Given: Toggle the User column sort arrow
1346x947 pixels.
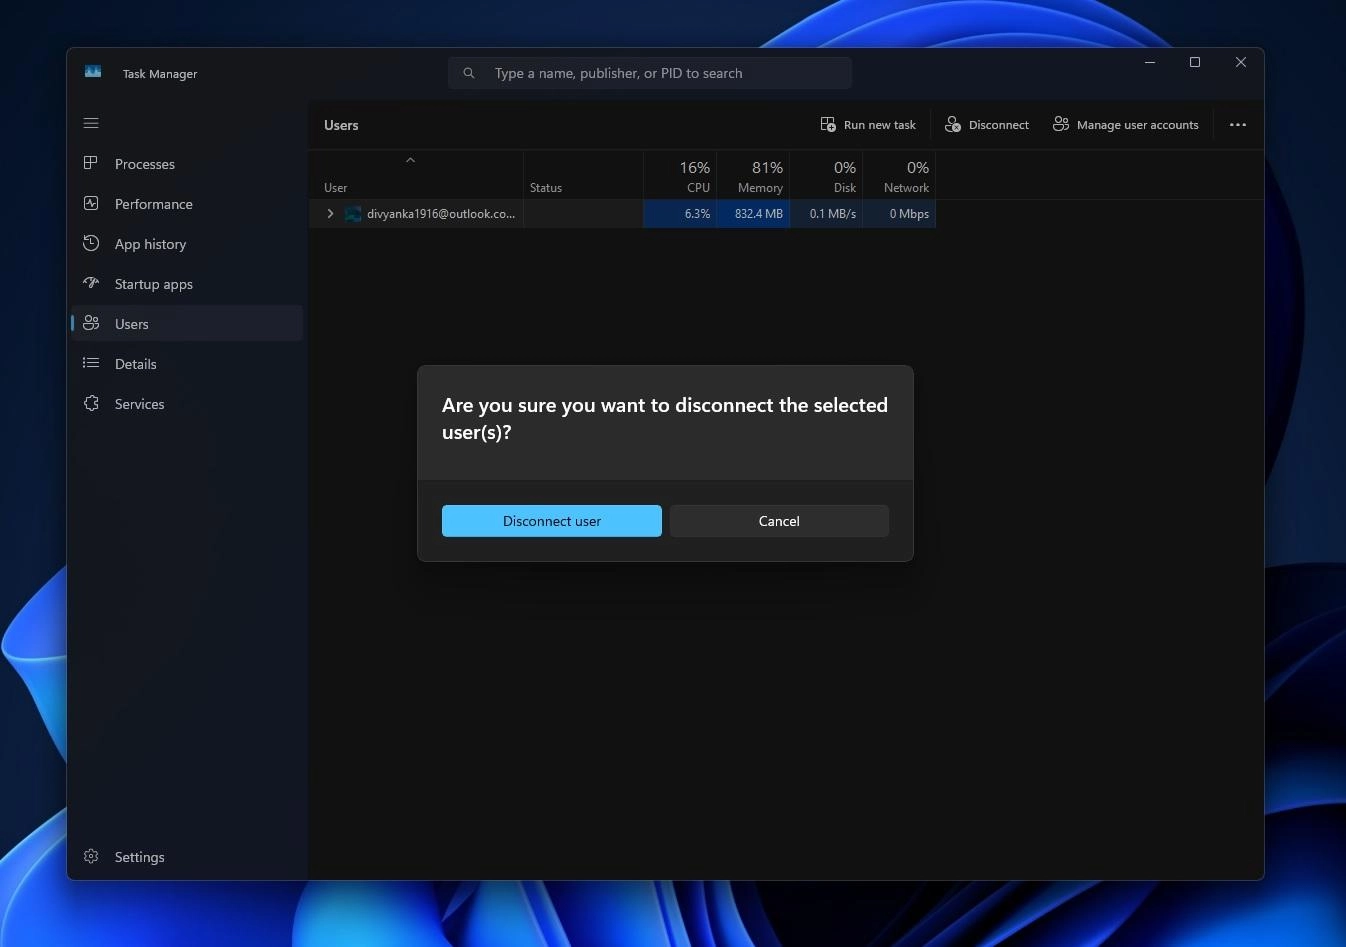Looking at the screenshot, I should coord(410,160).
